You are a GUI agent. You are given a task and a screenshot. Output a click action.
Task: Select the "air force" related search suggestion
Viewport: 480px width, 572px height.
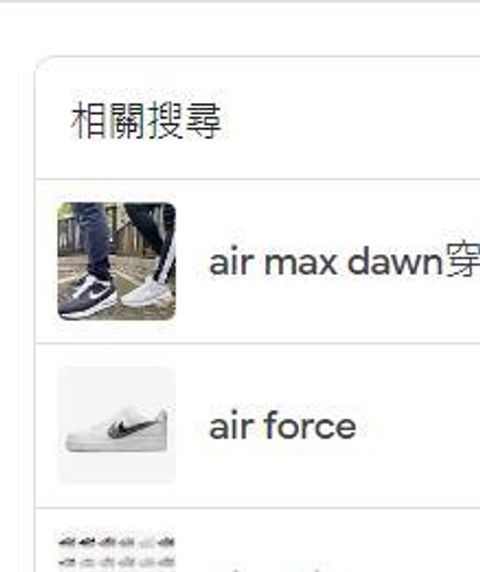(x=283, y=425)
